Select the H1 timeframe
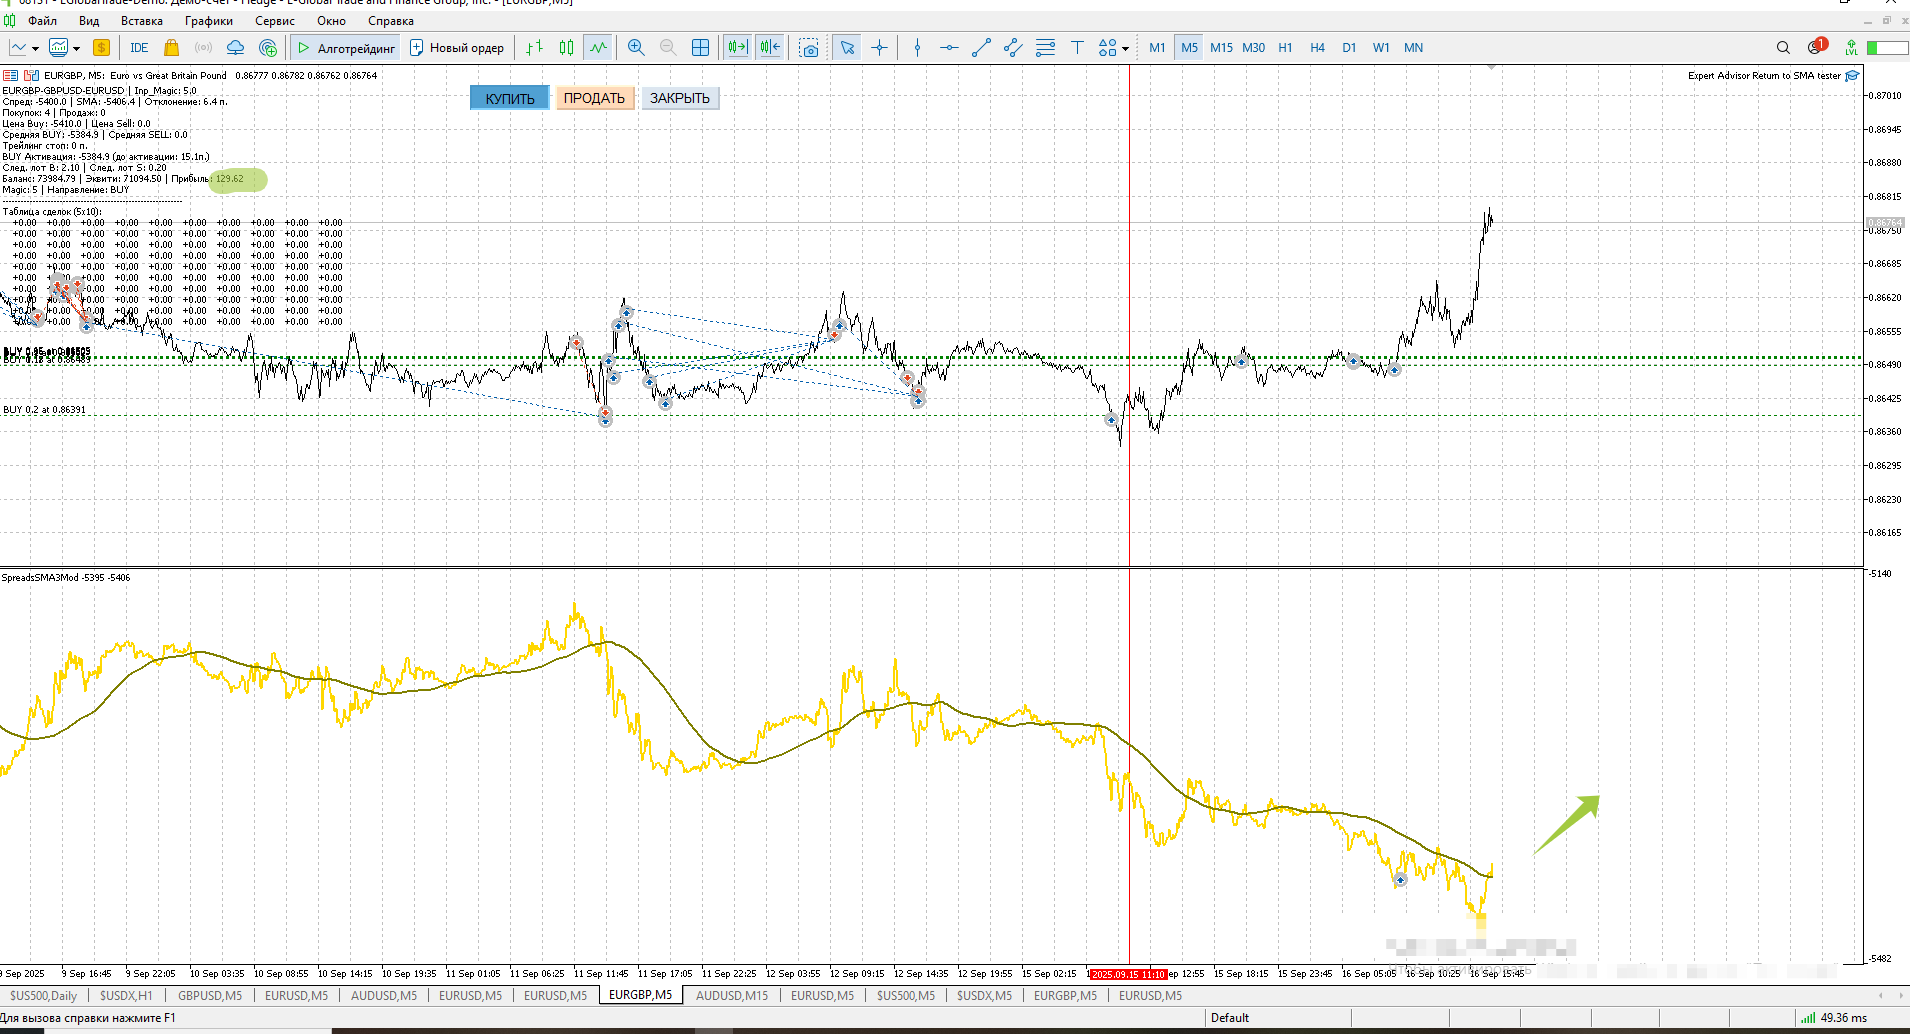The image size is (1910, 1034). [1285, 48]
